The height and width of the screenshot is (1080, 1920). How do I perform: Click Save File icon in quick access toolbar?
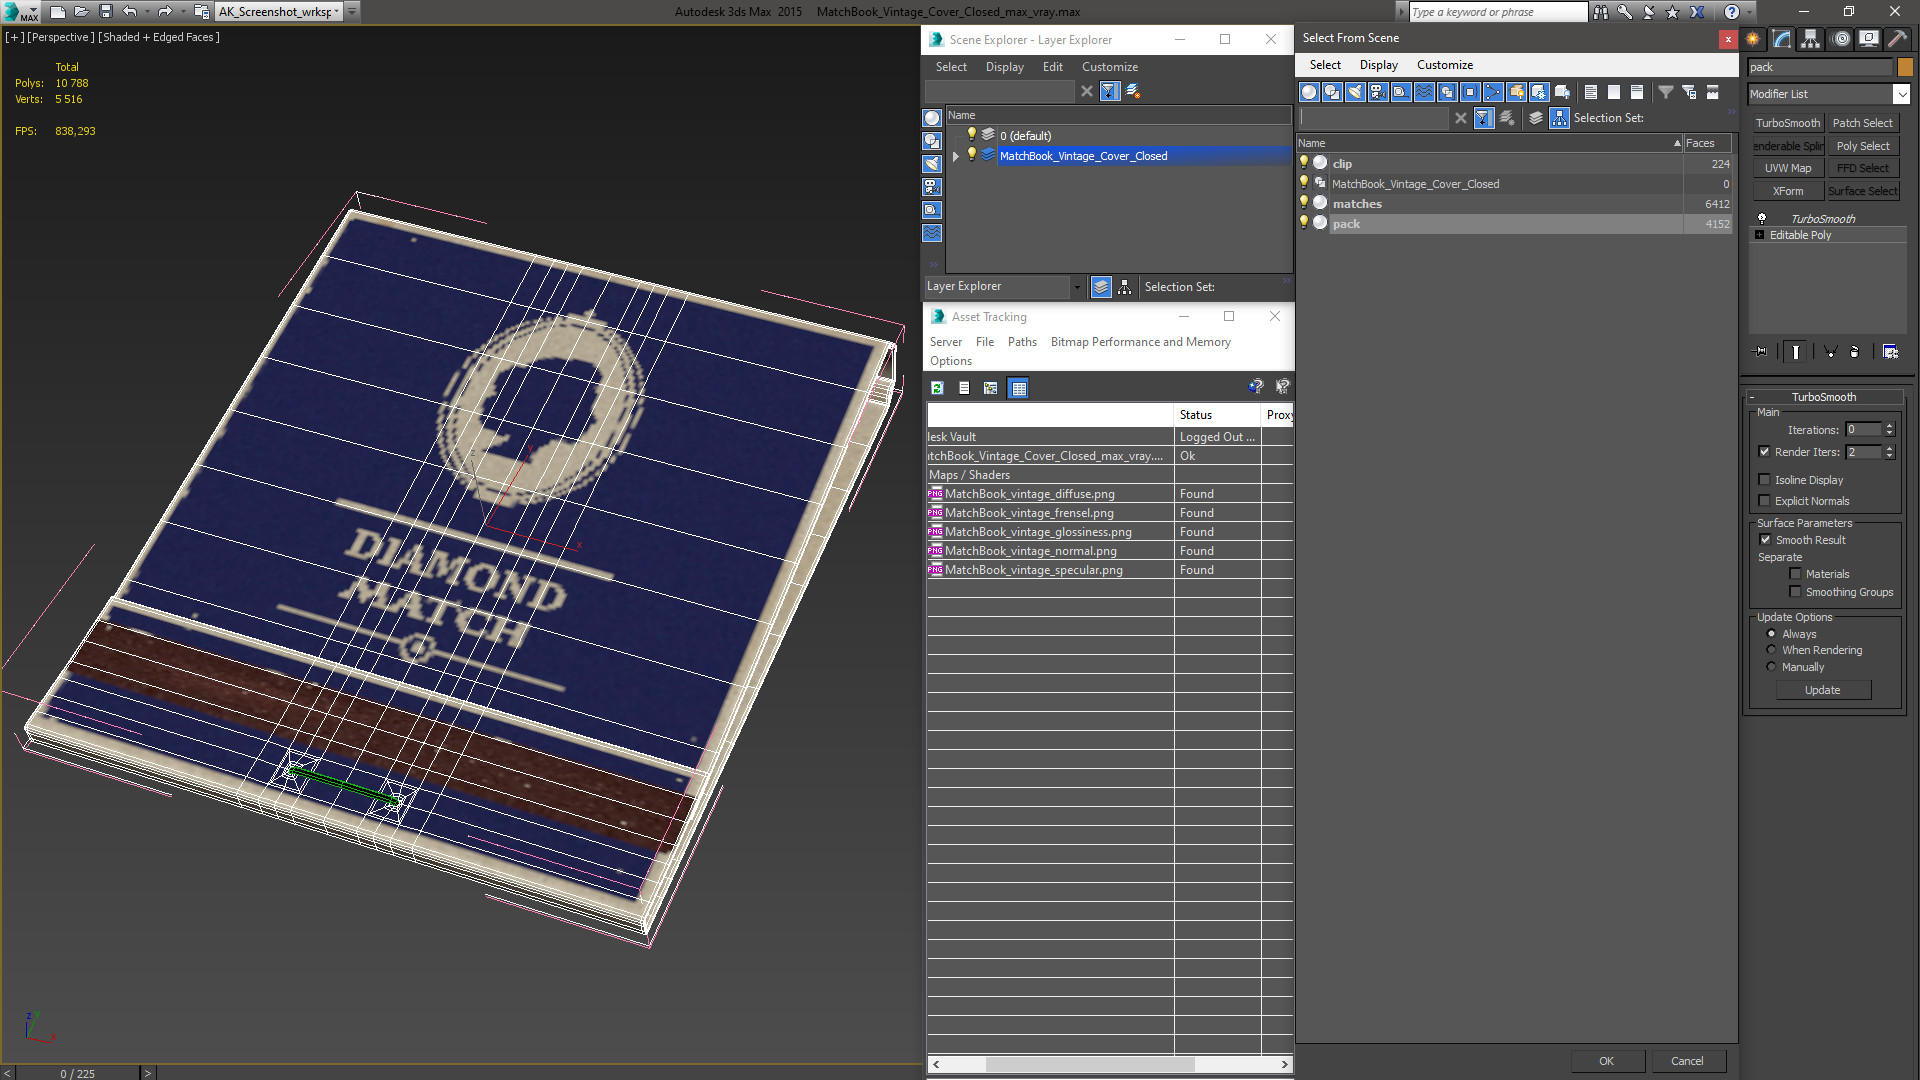[x=106, y=12]
